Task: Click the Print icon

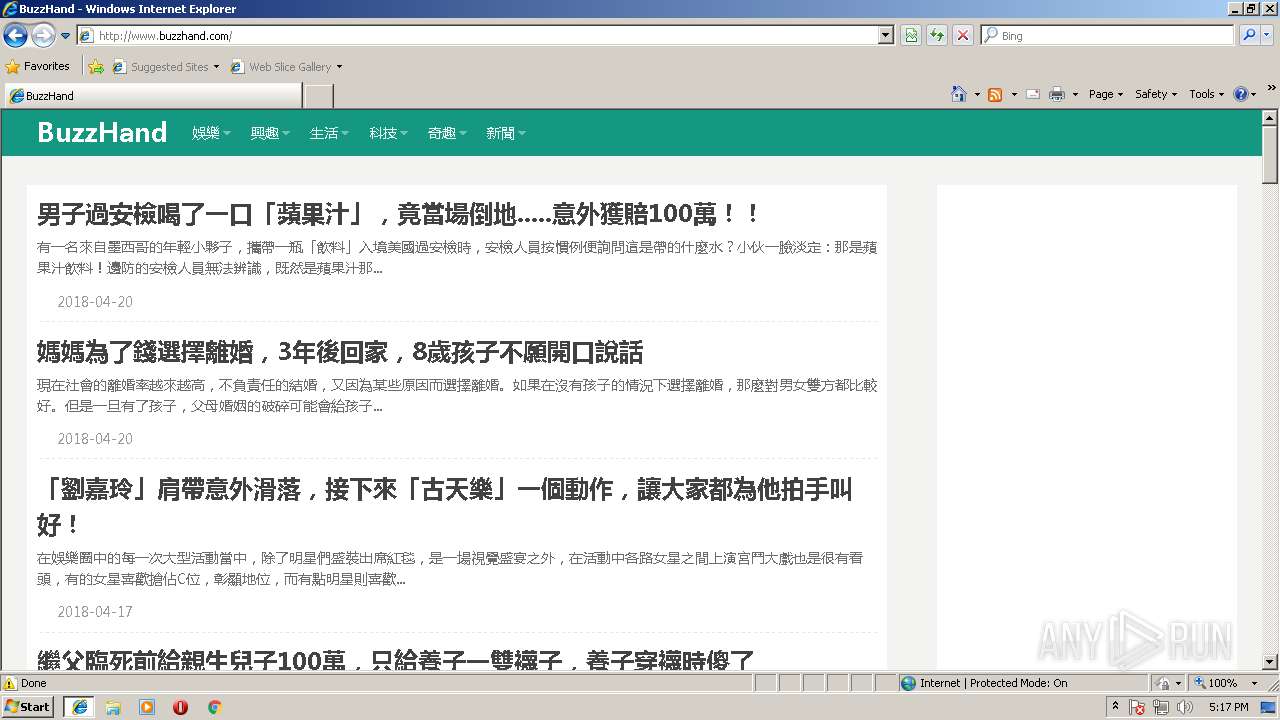Action: click(1057, 94)
